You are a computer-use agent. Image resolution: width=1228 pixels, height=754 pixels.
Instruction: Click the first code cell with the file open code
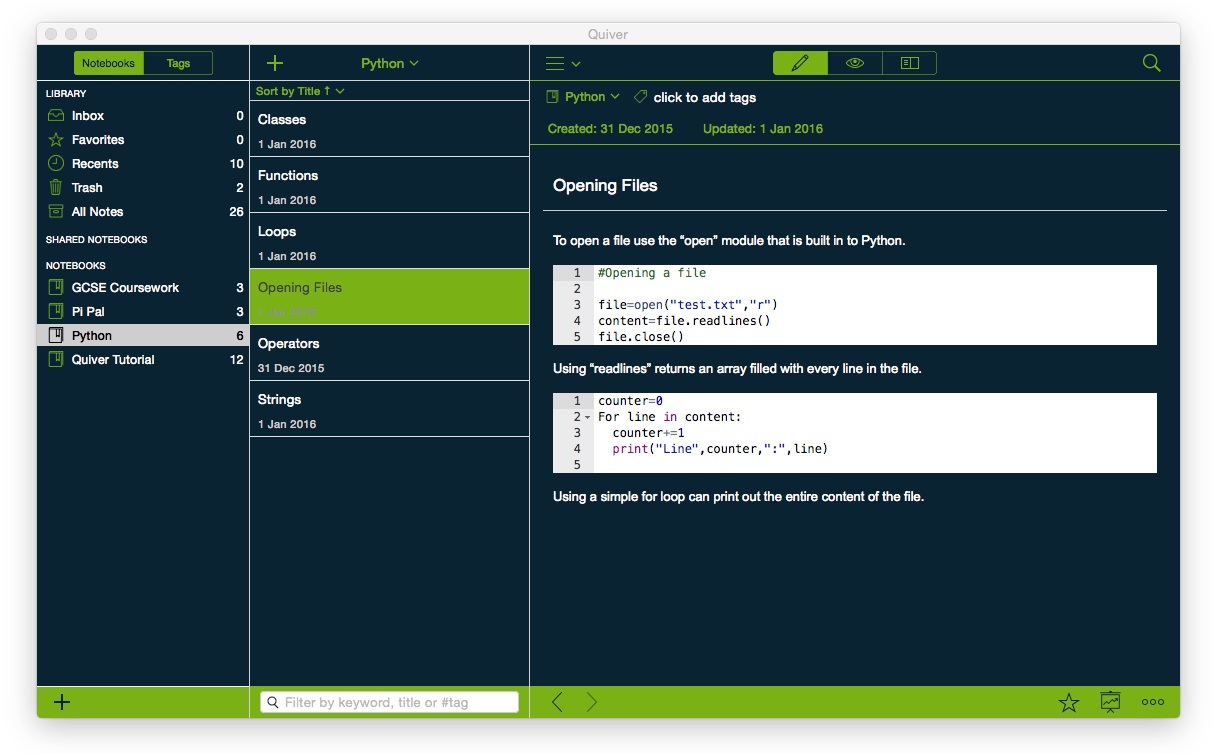click(855, 305)
